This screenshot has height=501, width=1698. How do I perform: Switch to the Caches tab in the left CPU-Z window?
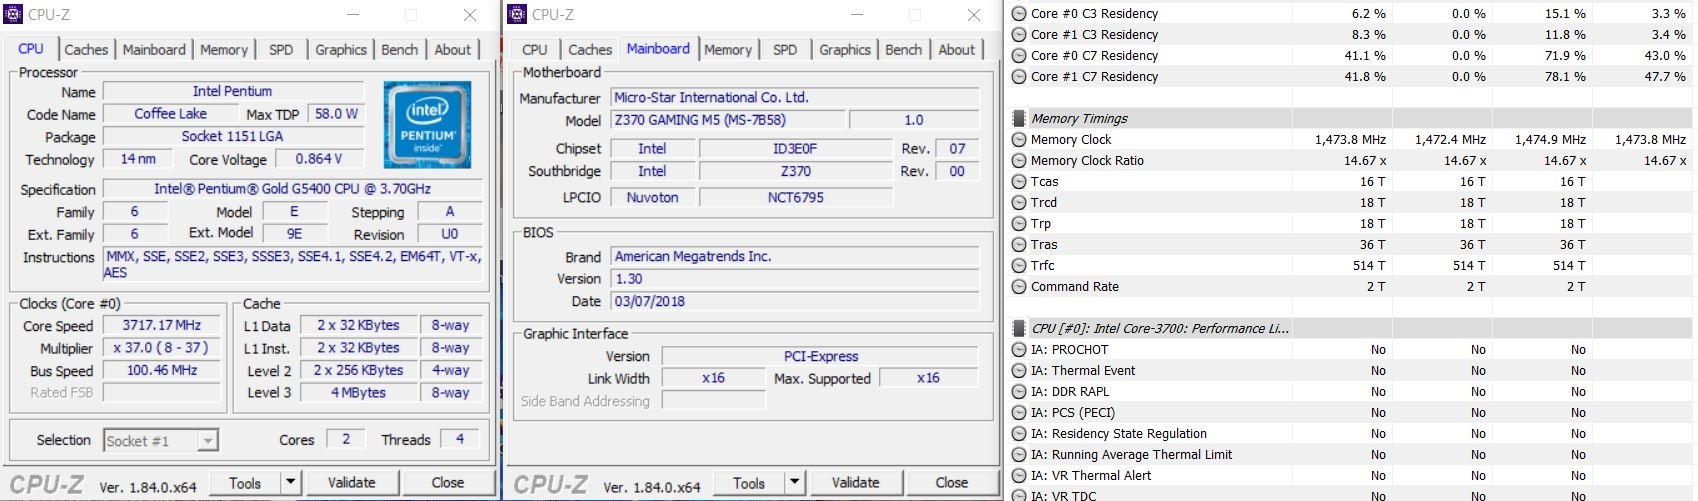(86, 49)
